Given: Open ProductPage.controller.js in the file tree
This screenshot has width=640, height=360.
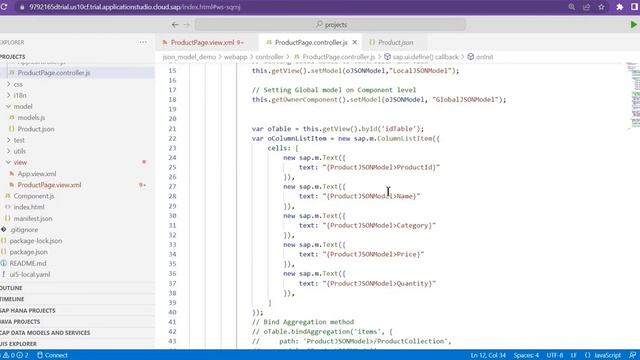Looking at the screenshot, I should pos(53,73).
